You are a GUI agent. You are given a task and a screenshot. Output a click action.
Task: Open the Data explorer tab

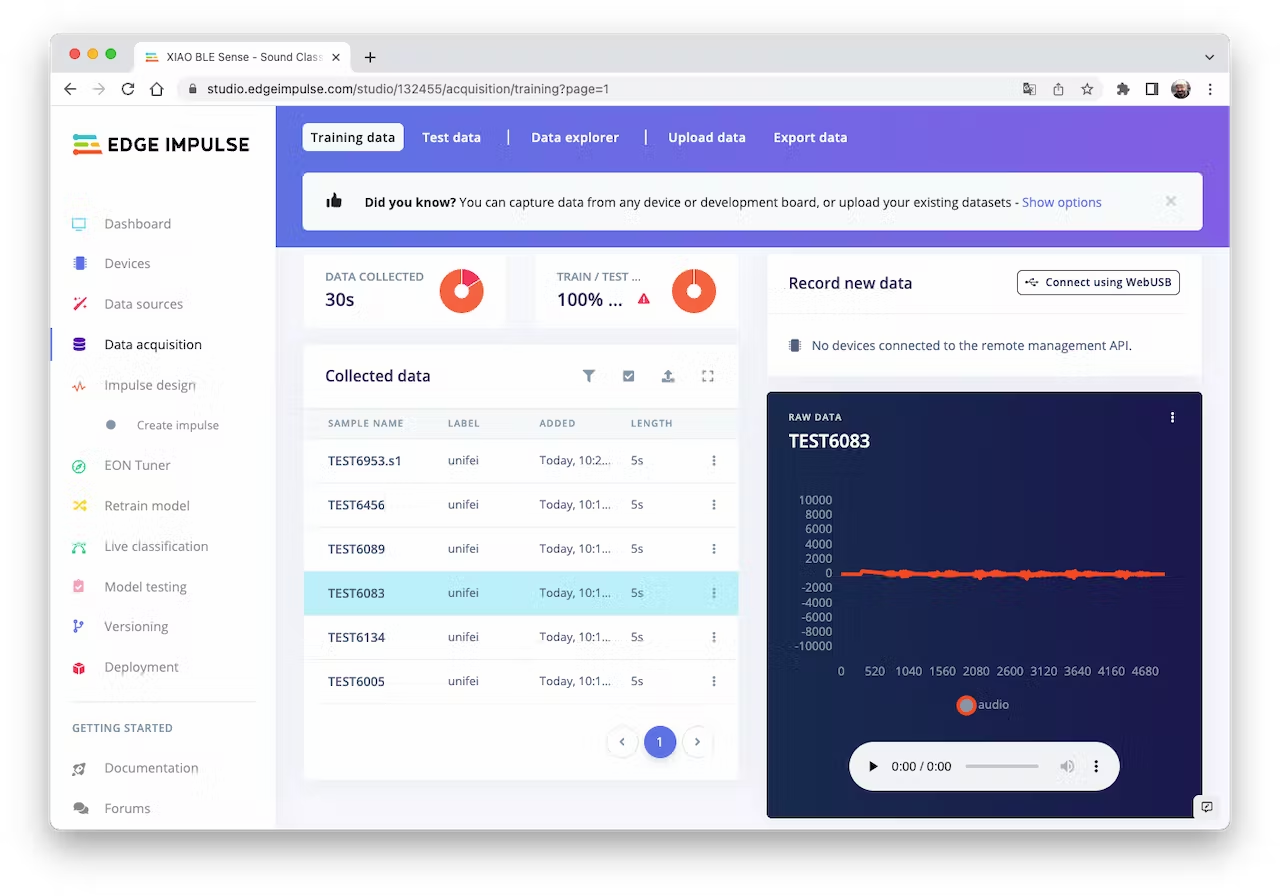[575, 137]
